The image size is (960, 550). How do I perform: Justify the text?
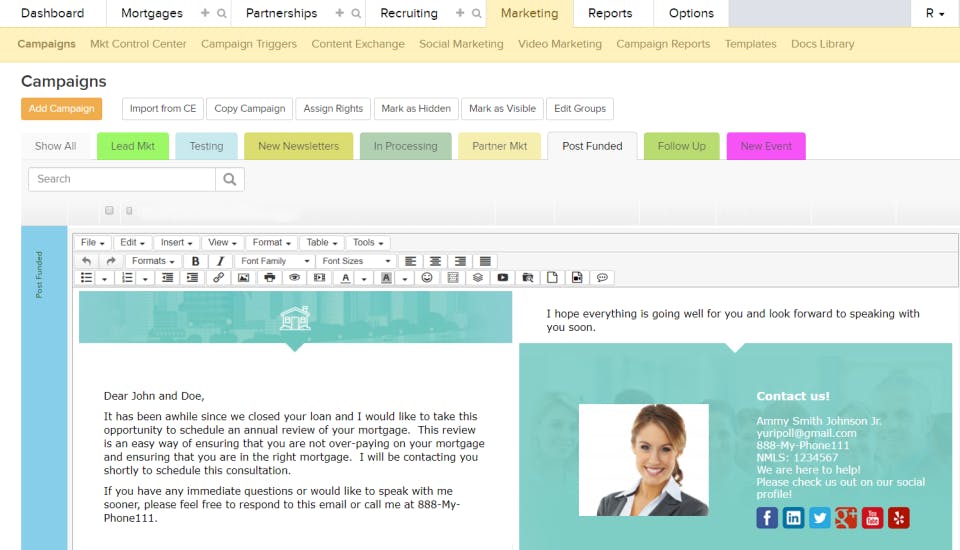coord(485,261)
